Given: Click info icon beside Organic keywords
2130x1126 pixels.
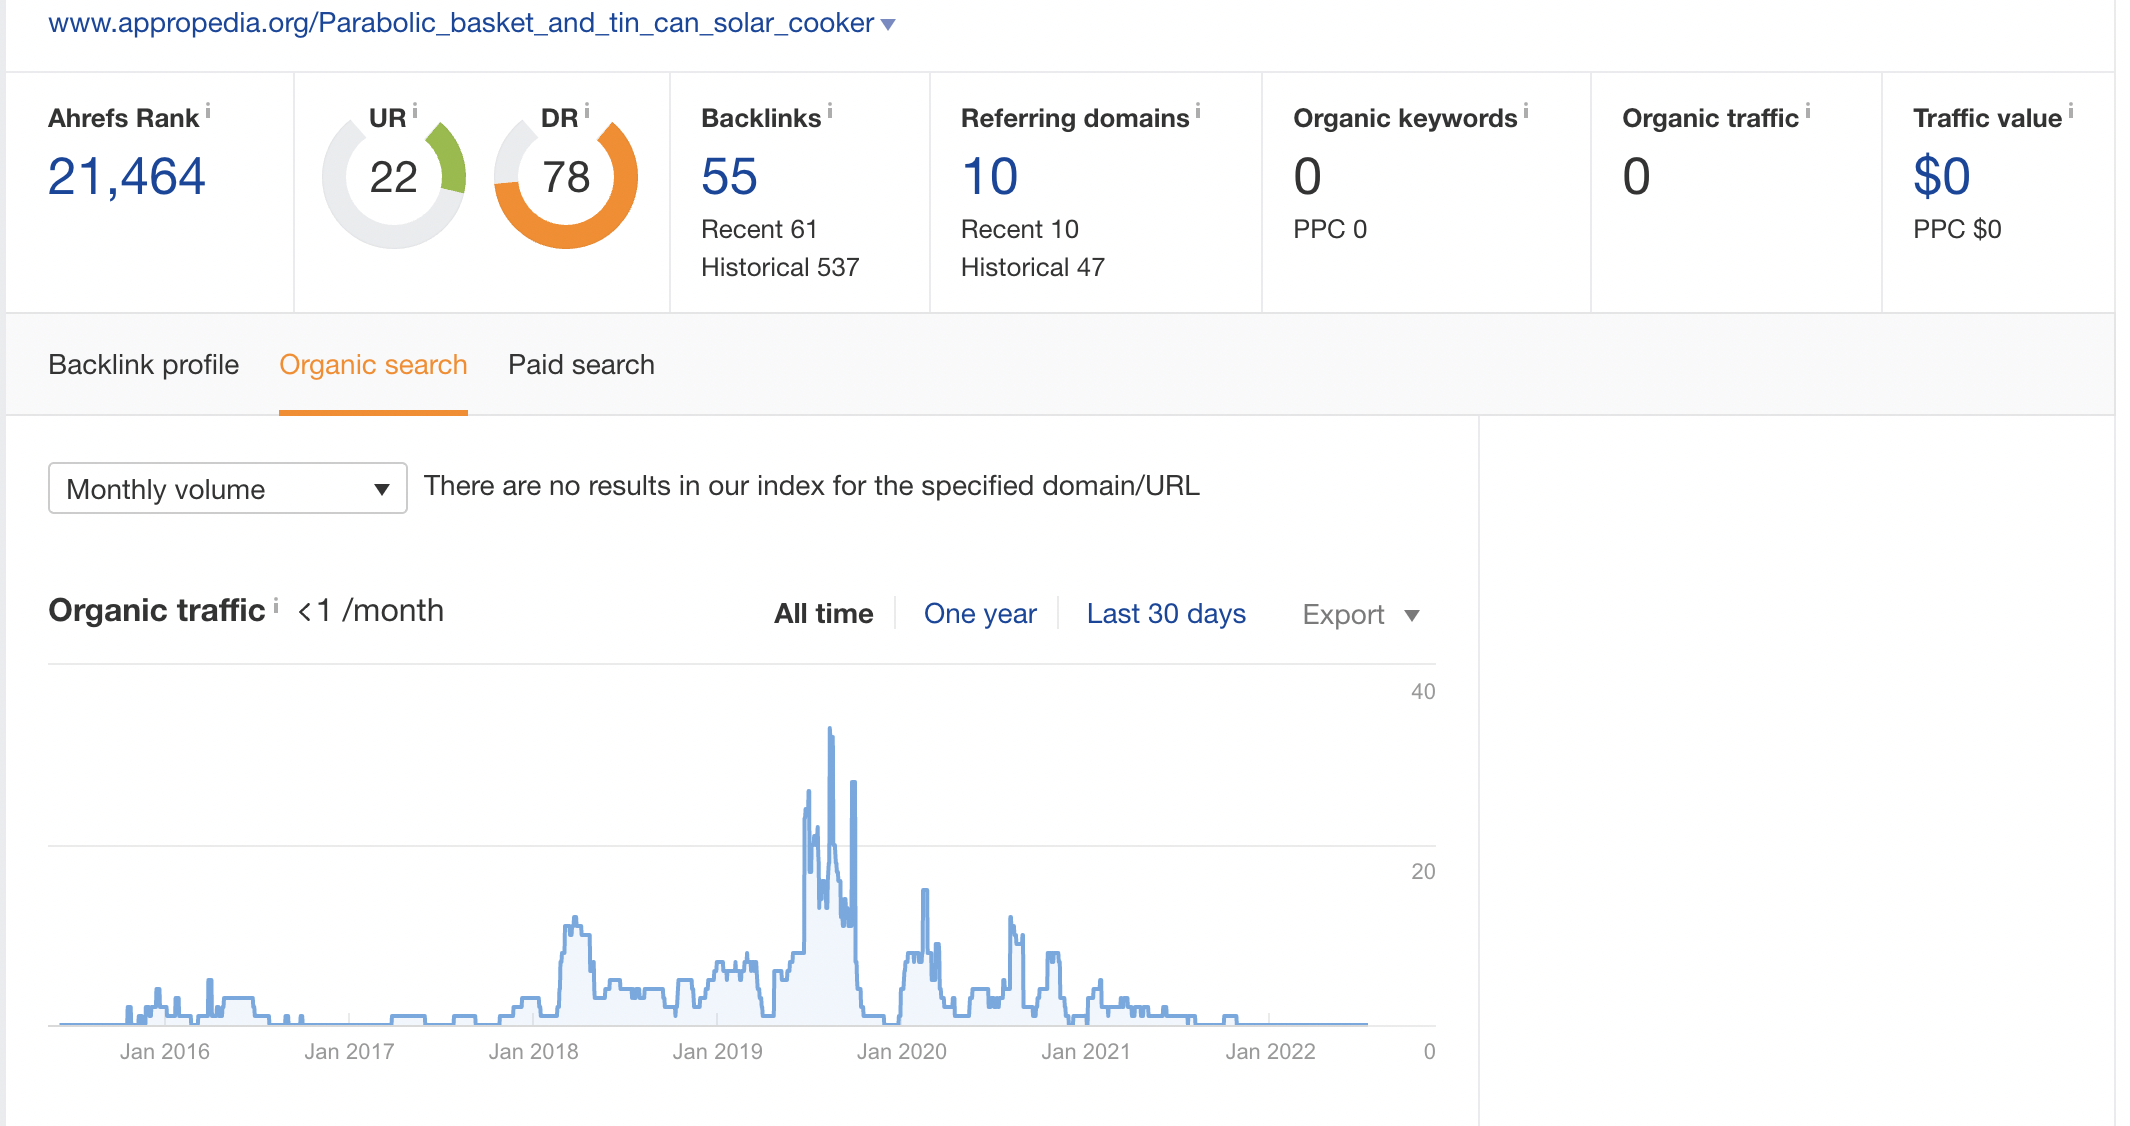Looking at the screenshot, I should tap(1526, 111).
